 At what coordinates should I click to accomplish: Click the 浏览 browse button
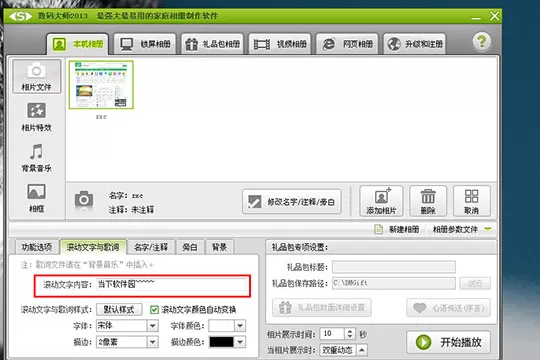pos(475,284)
